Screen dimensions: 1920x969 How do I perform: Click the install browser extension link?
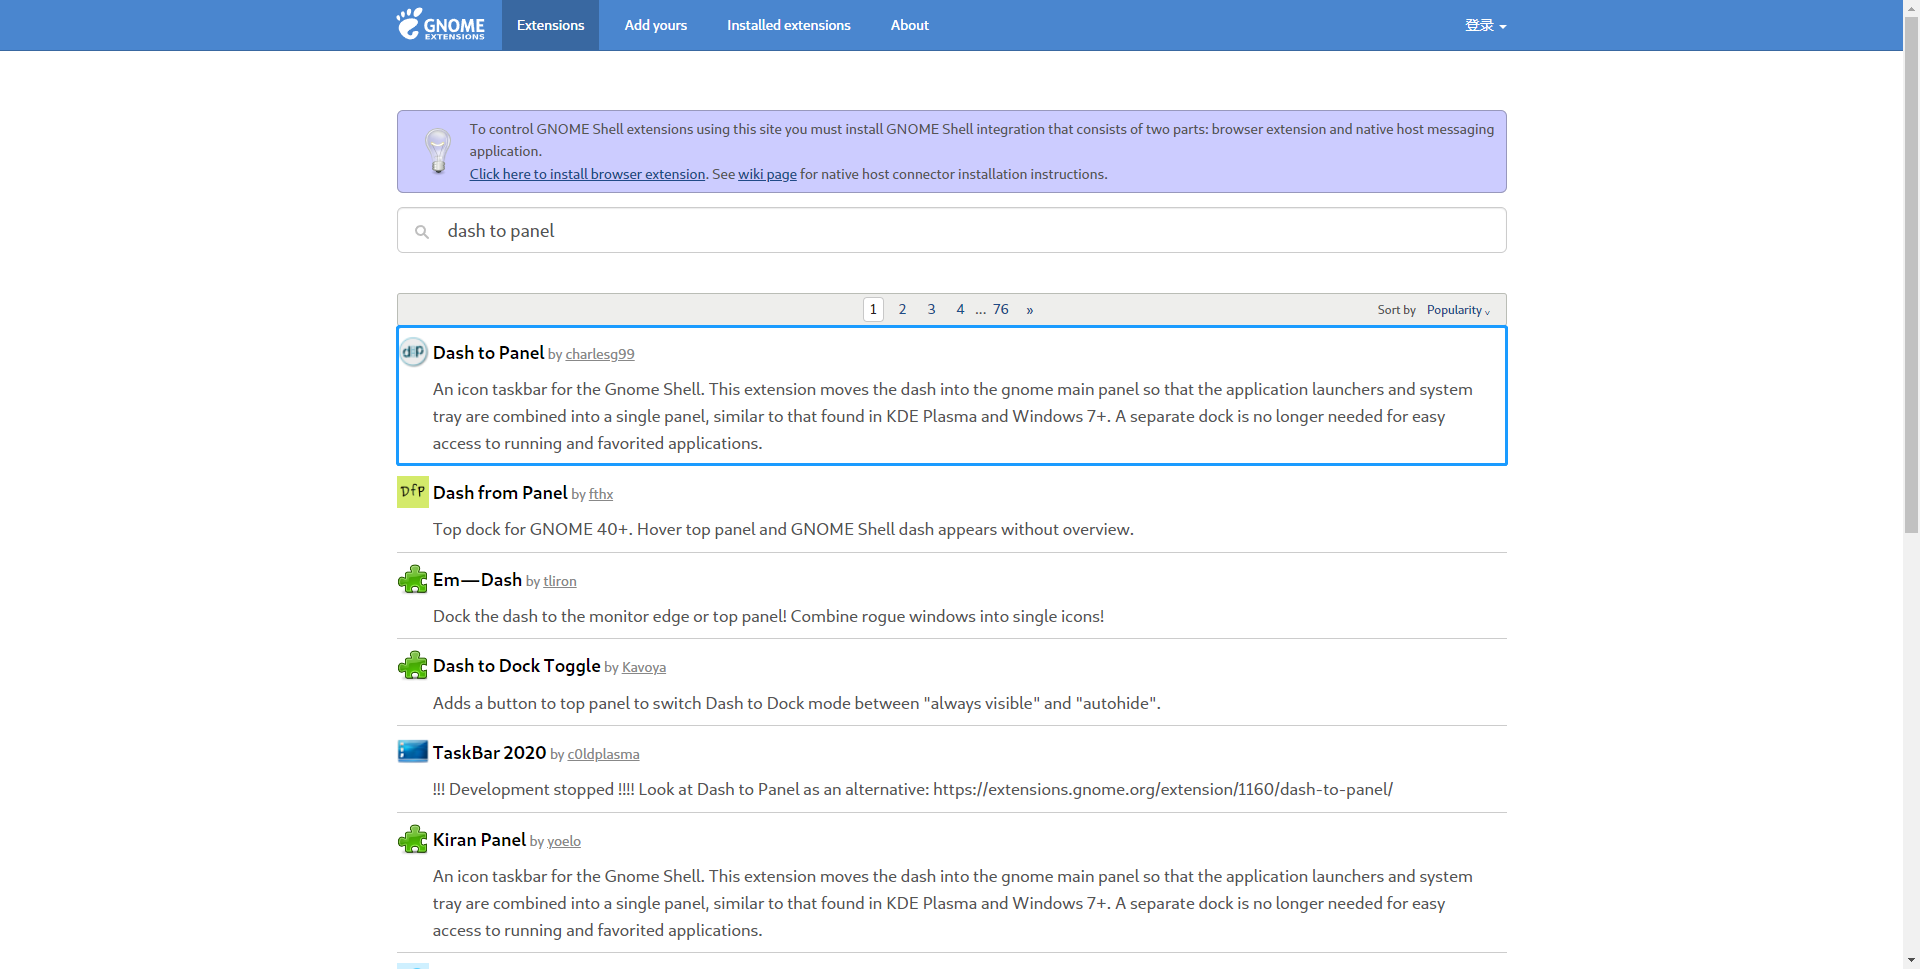click(587, 174)
